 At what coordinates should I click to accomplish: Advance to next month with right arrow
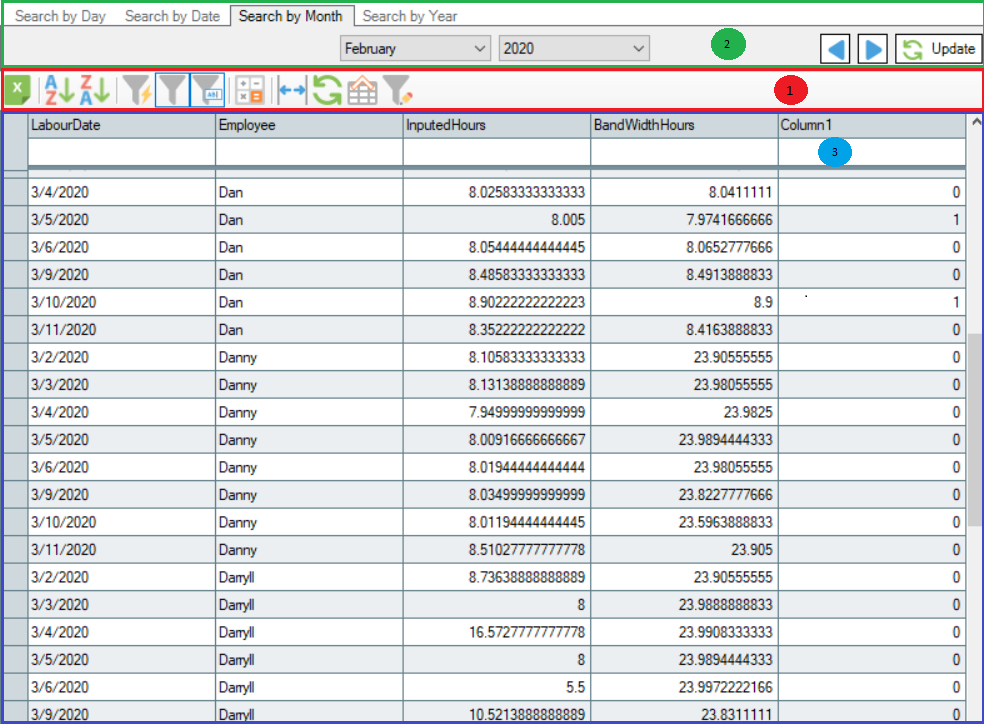pyautogui.click(x=872, y=48)
